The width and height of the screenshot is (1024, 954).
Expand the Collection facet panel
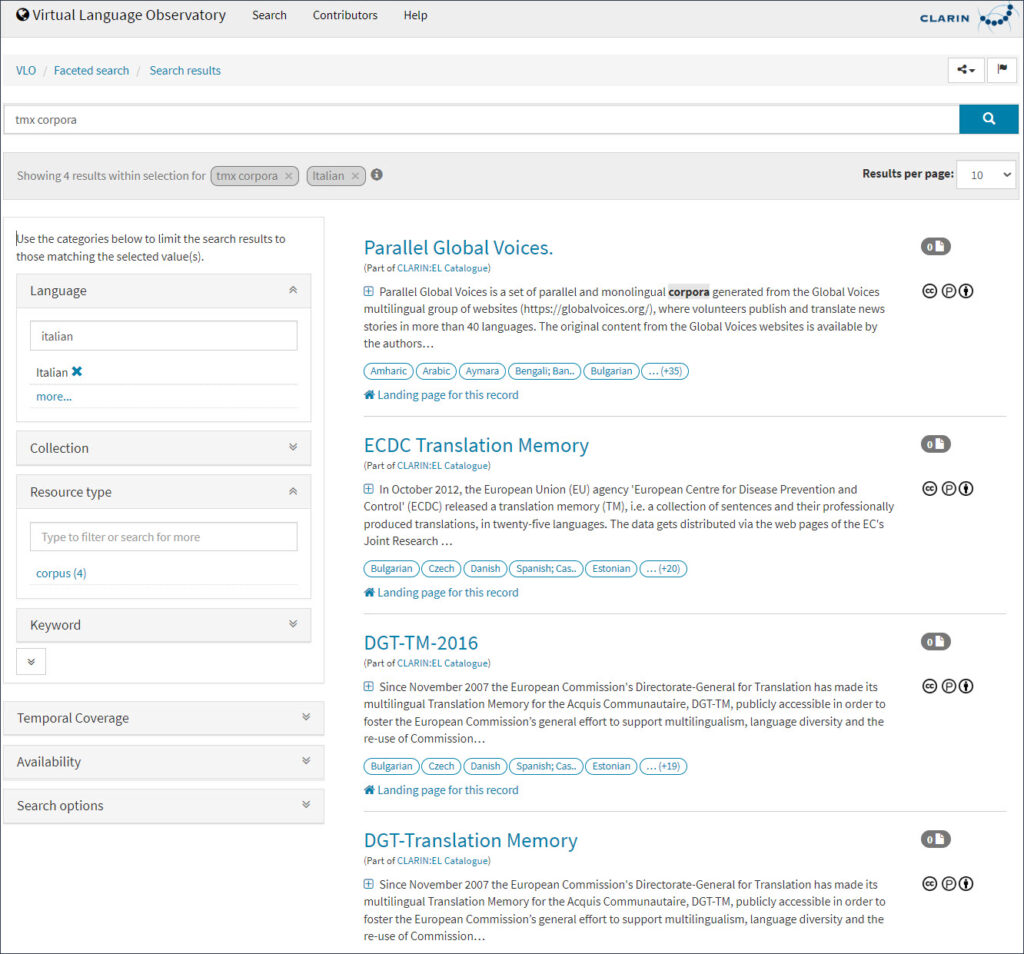click(x=163, y=448)
